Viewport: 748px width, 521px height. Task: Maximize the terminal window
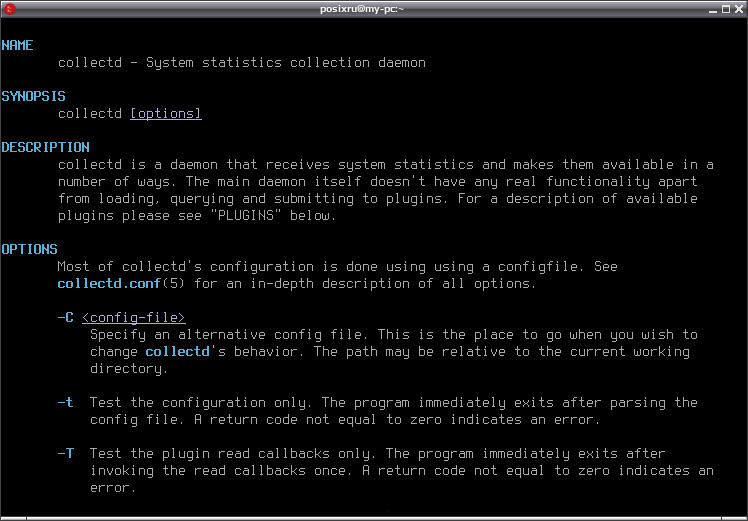pyautogui.click(x=726, y=9)
